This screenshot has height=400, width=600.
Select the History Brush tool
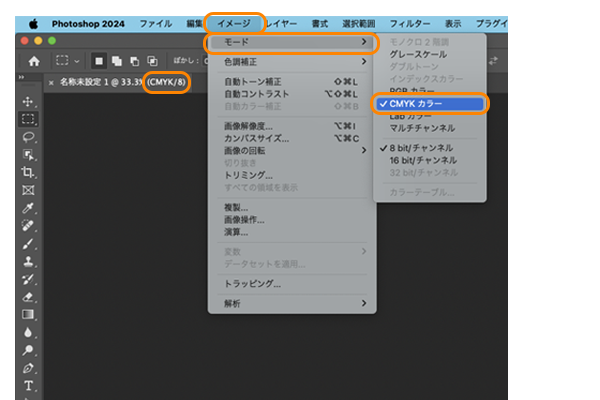[28, 279]
